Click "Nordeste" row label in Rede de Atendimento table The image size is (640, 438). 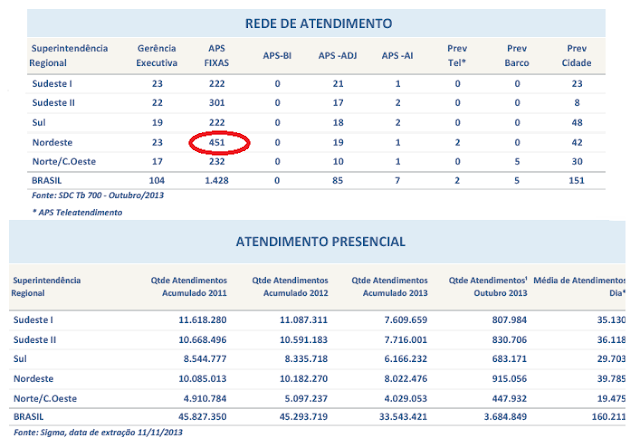(x=52, y=142)
